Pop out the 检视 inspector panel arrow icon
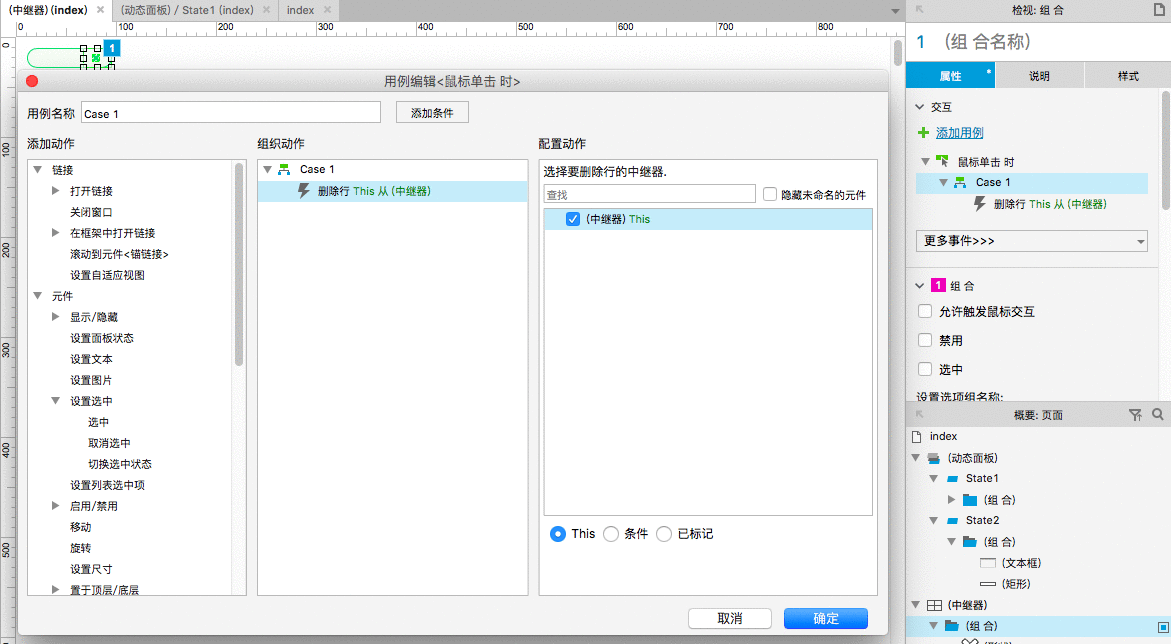This screenshot has height=644, width=1171. point(919,10)
